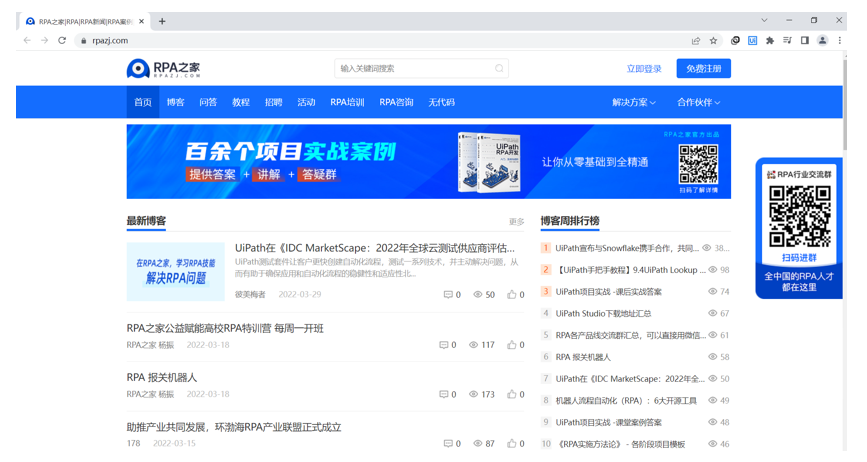Click the 立即登录 login link
Image resolution: width=867 pixels, height=462 pixels.
644,69
